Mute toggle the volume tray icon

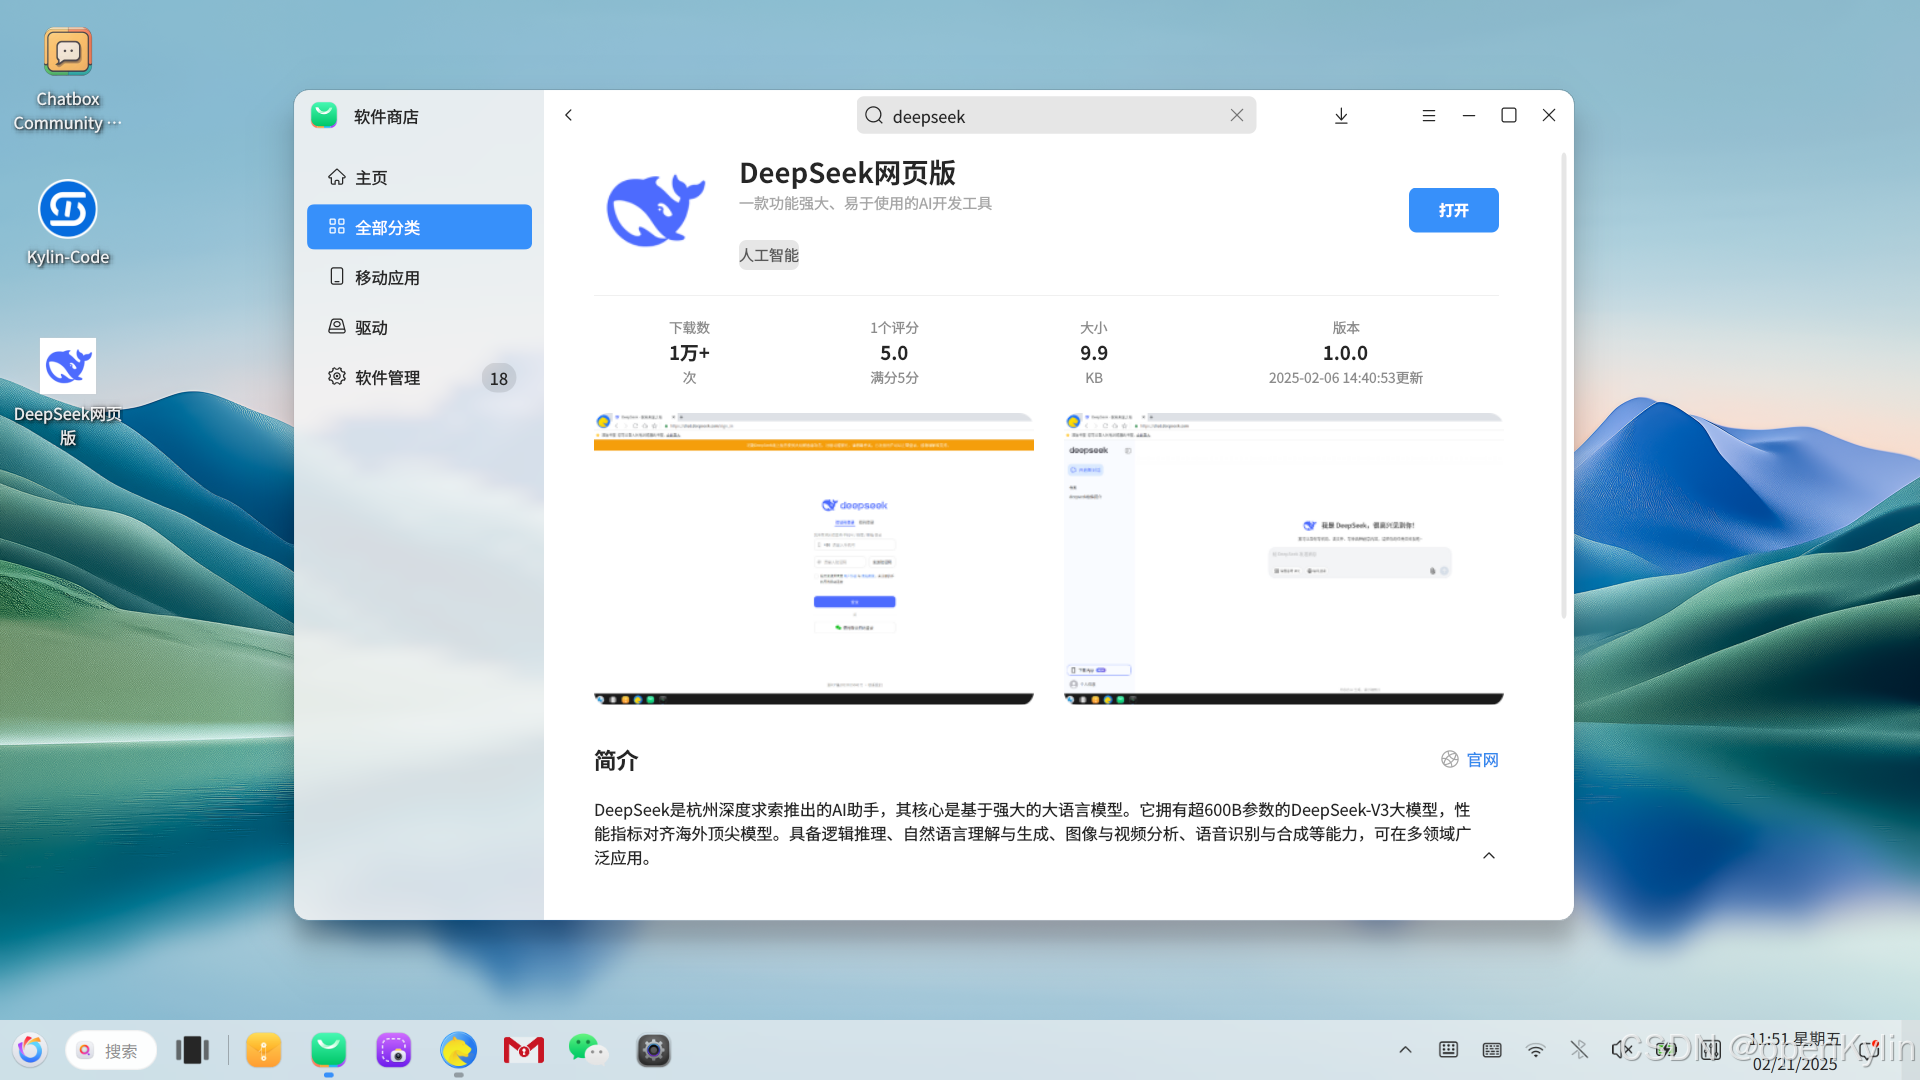pos(1621,1049)
